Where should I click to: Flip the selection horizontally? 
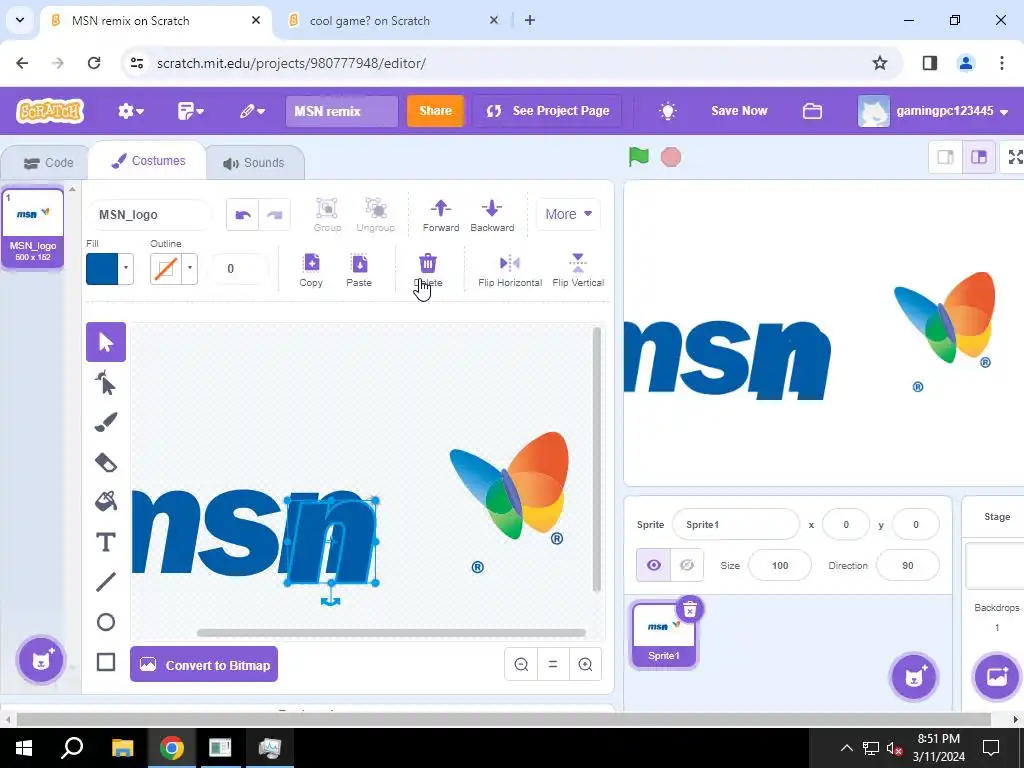510,270
